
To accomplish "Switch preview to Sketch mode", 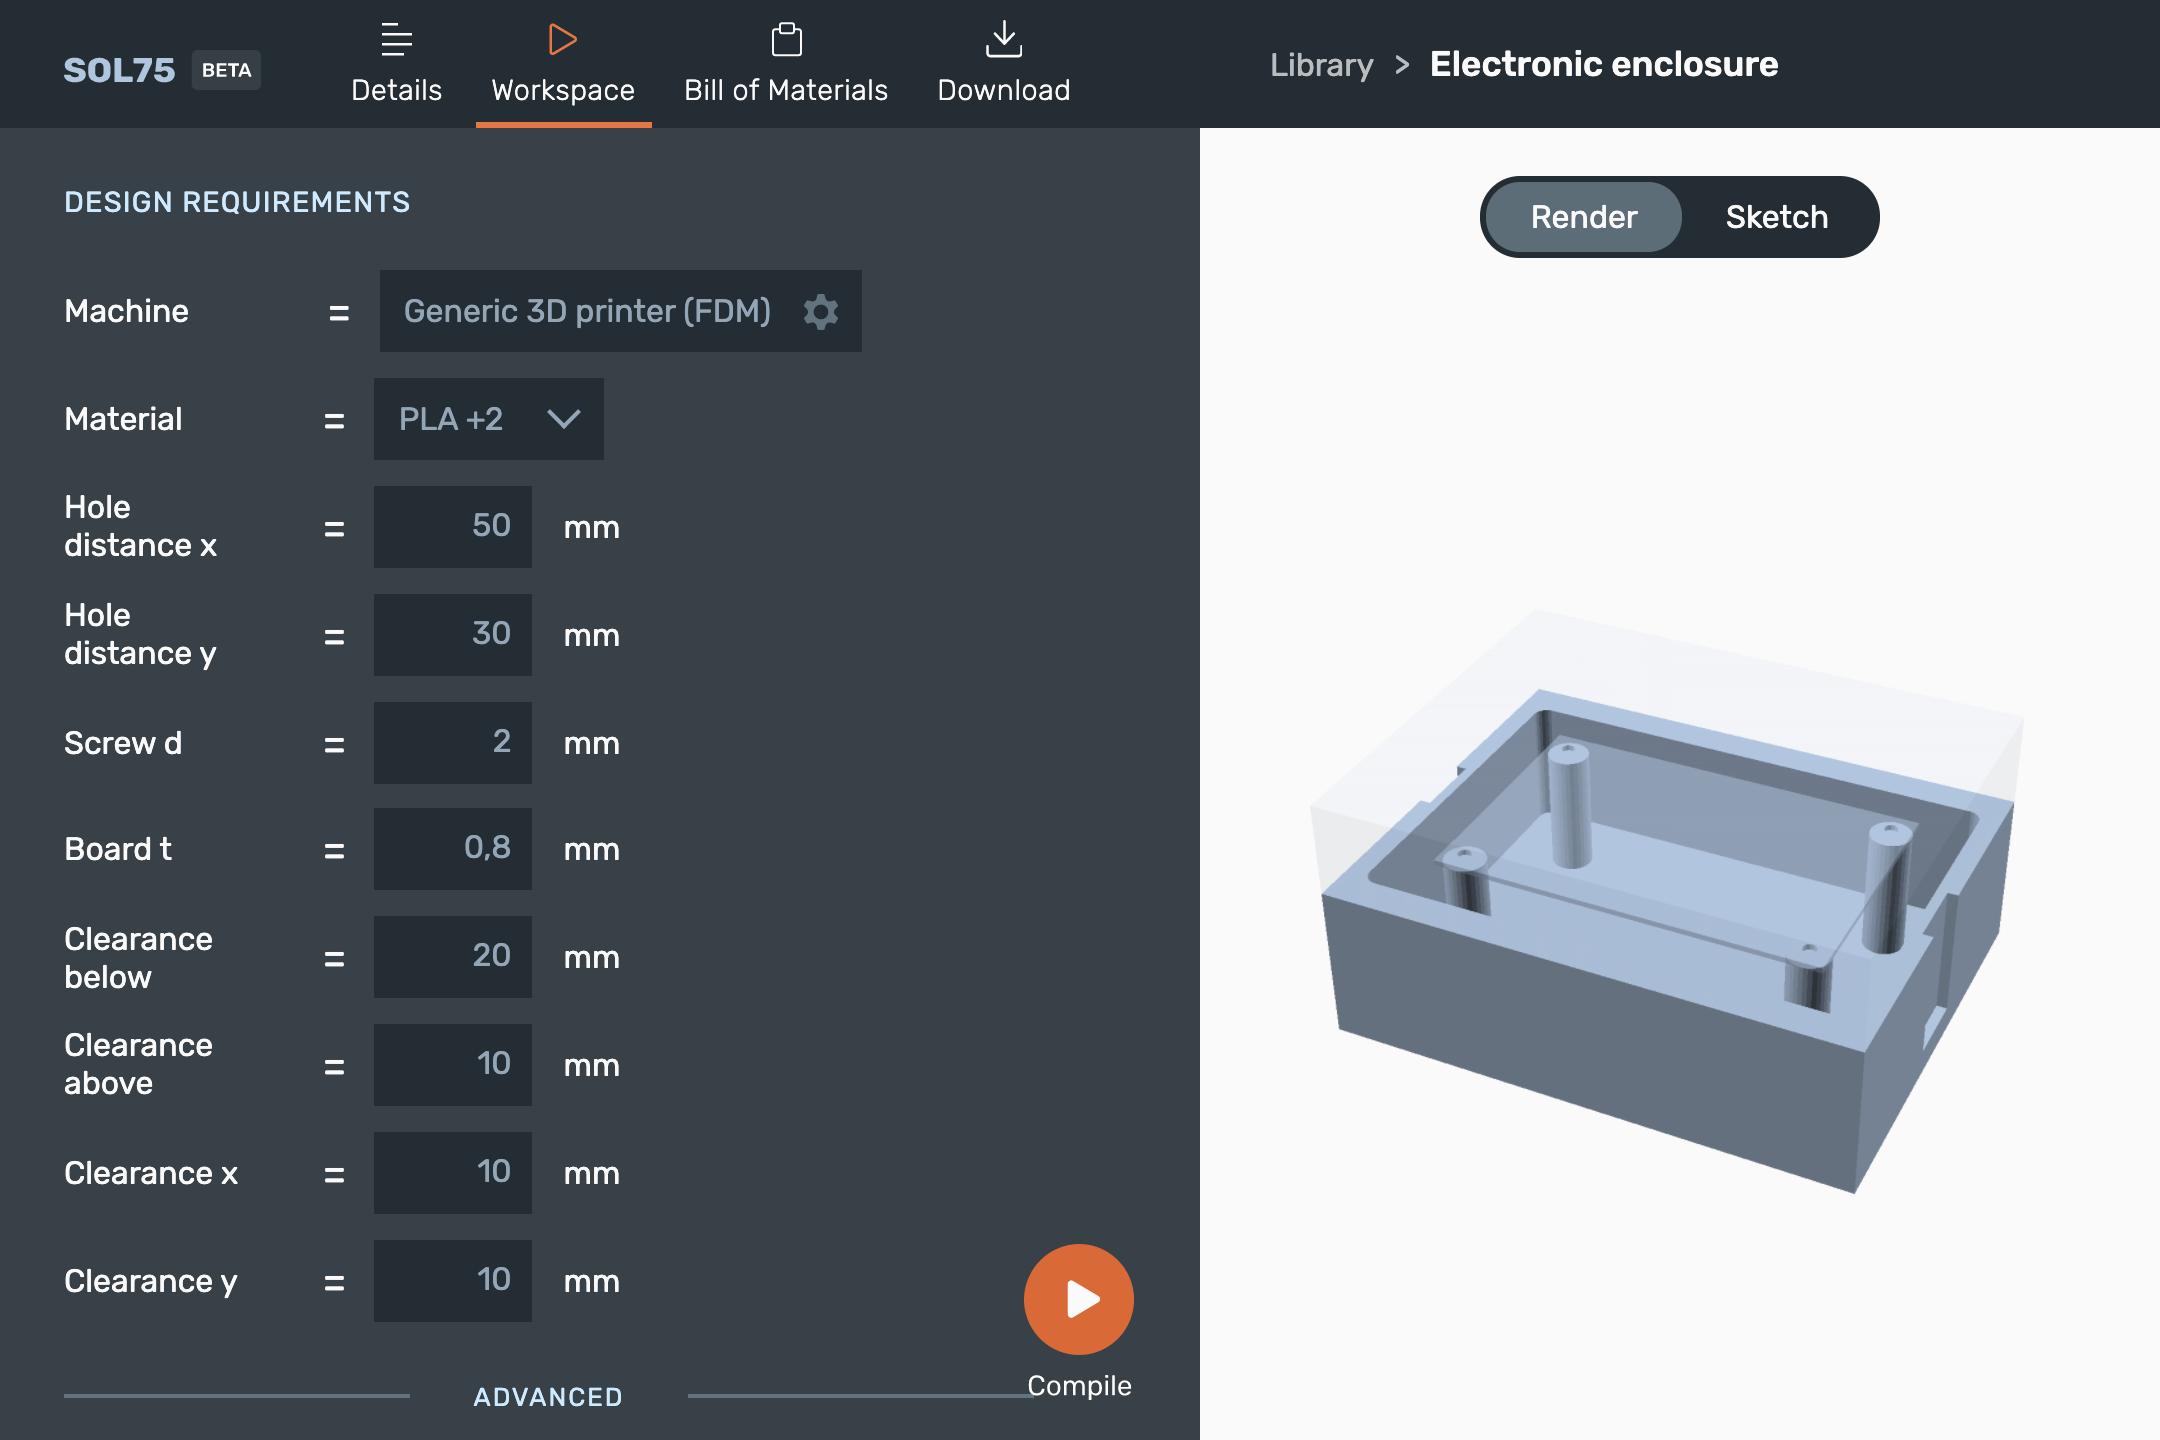I will (x=1776, y=217).
